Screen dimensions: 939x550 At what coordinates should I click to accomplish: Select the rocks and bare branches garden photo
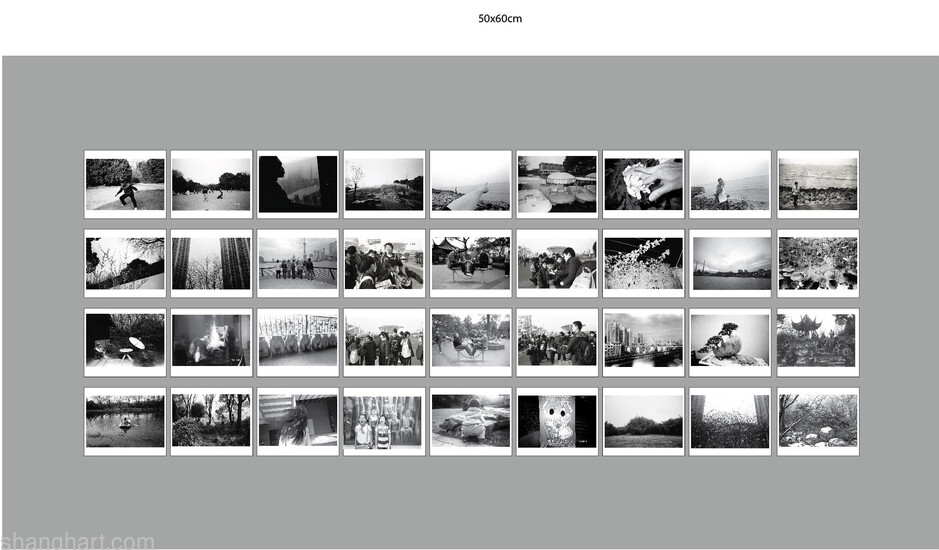pyautogui.click(x=818, y=421)
